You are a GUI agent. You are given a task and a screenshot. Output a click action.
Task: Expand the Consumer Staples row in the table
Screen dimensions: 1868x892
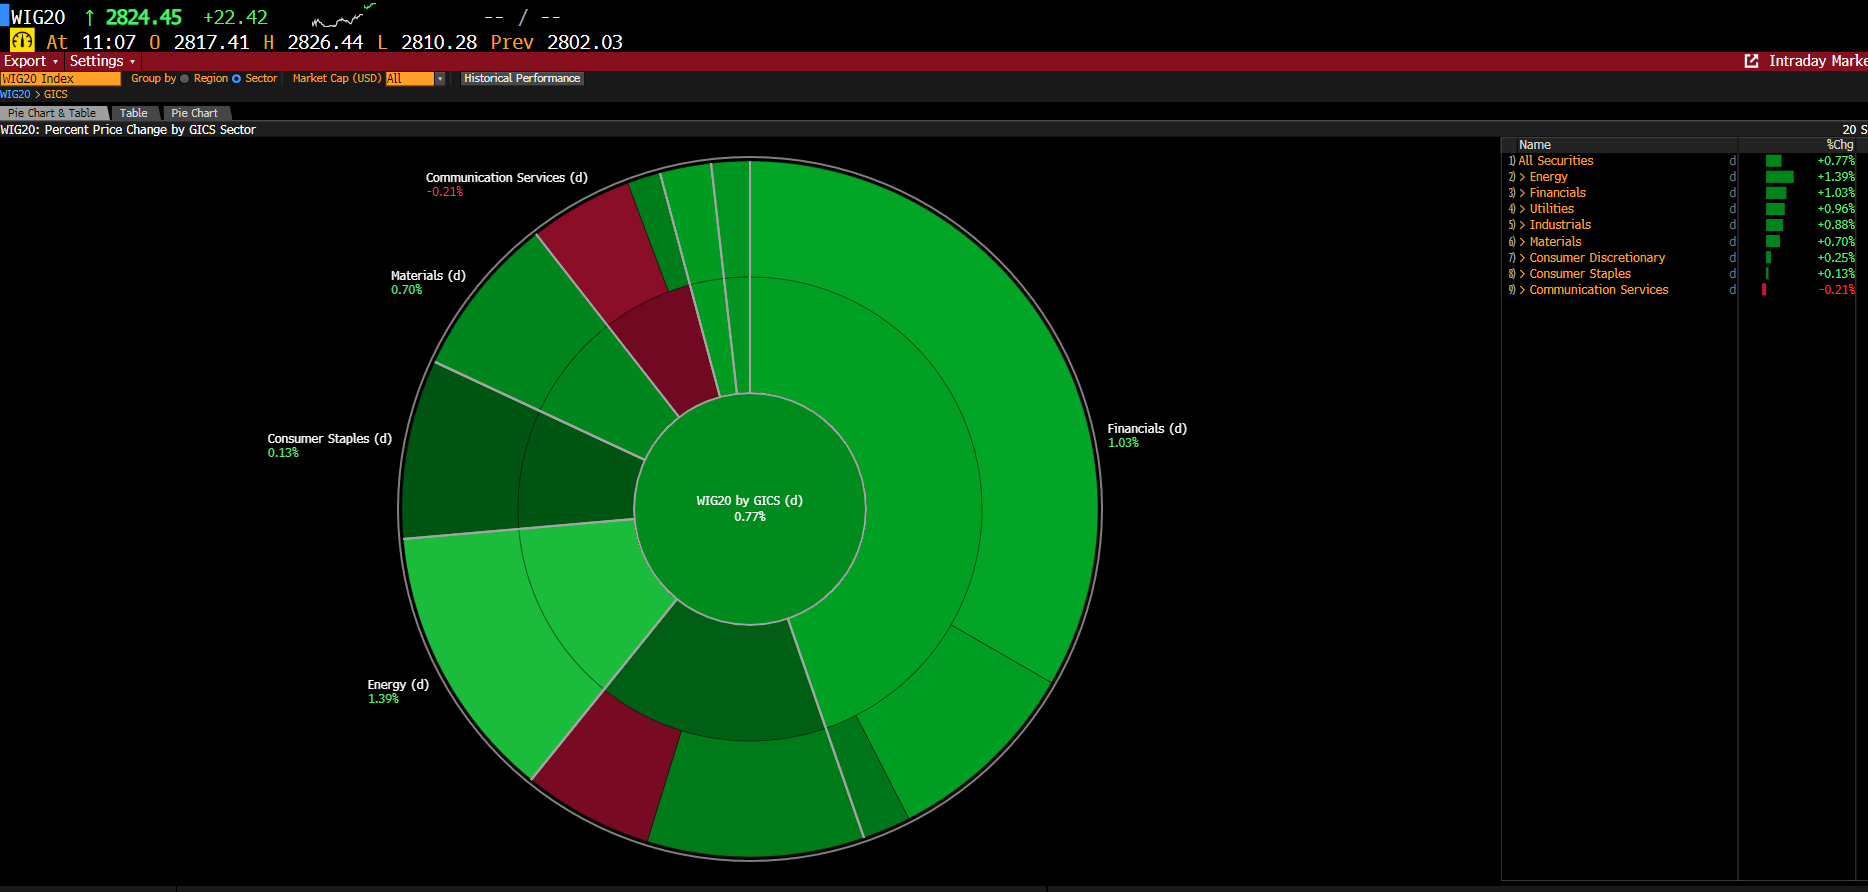pos(1523,274)
